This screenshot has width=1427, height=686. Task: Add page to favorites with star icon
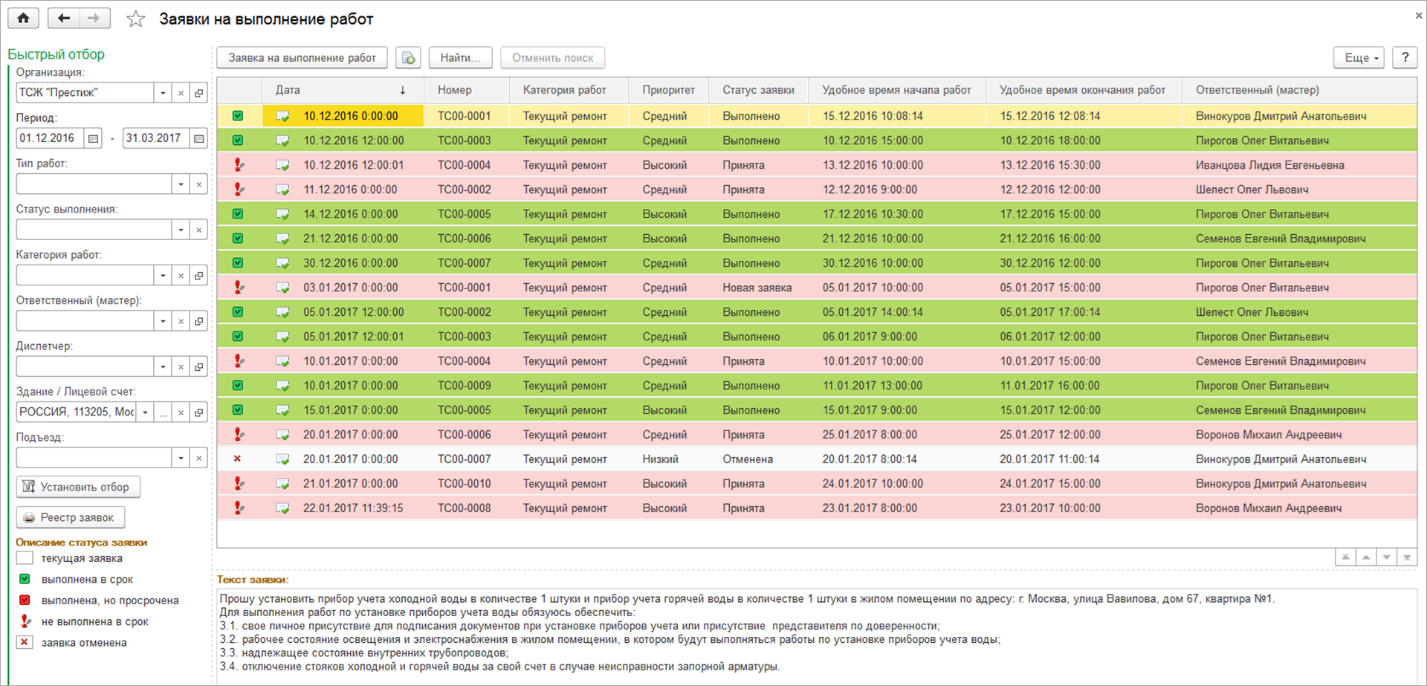136,19
